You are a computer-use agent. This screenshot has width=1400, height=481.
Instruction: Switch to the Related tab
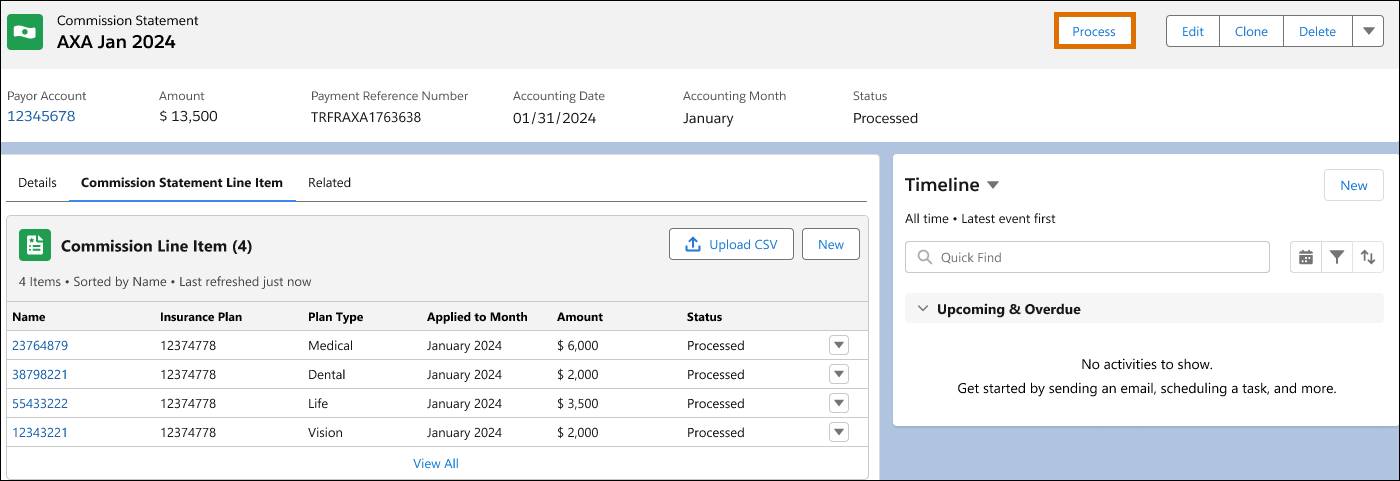329,183
